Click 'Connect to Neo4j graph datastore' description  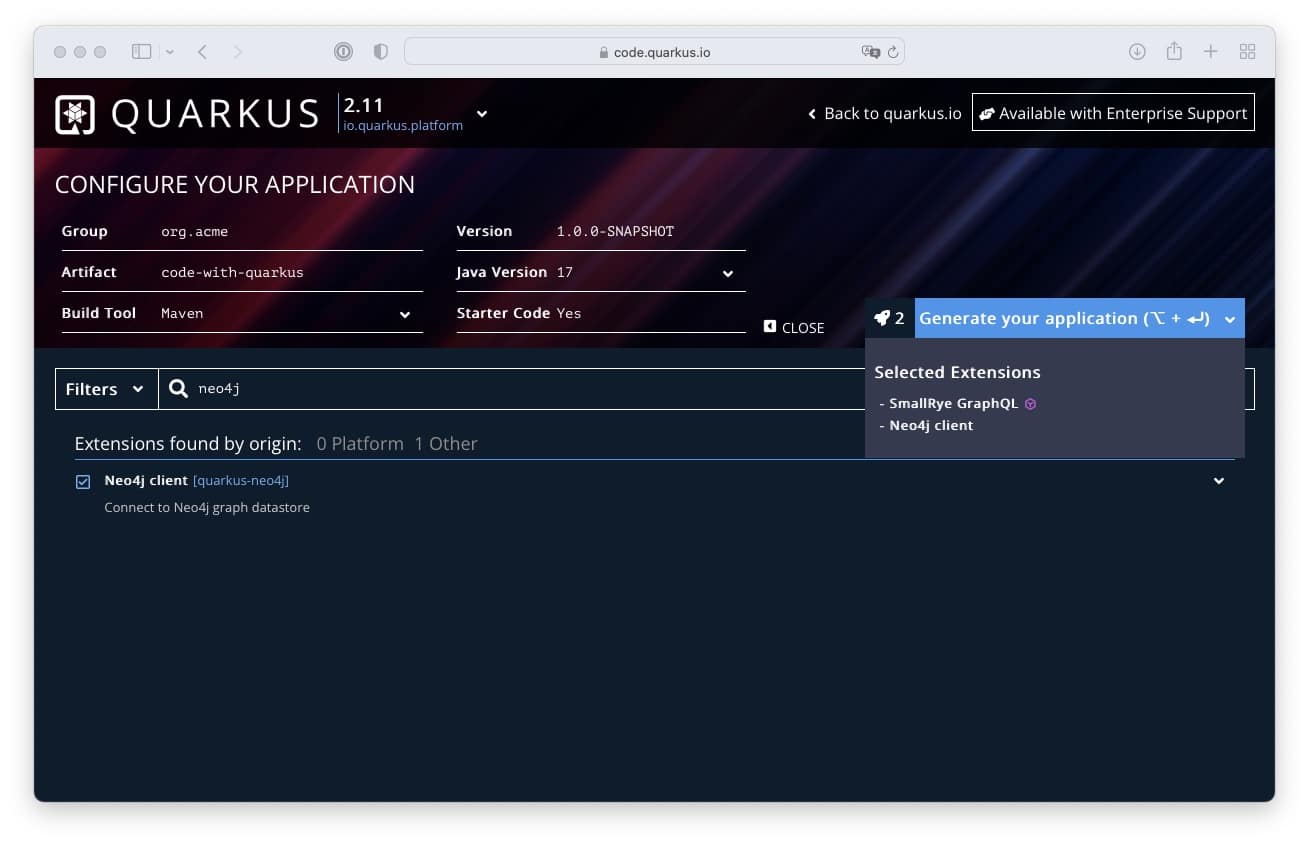click(x=207, y=508)
